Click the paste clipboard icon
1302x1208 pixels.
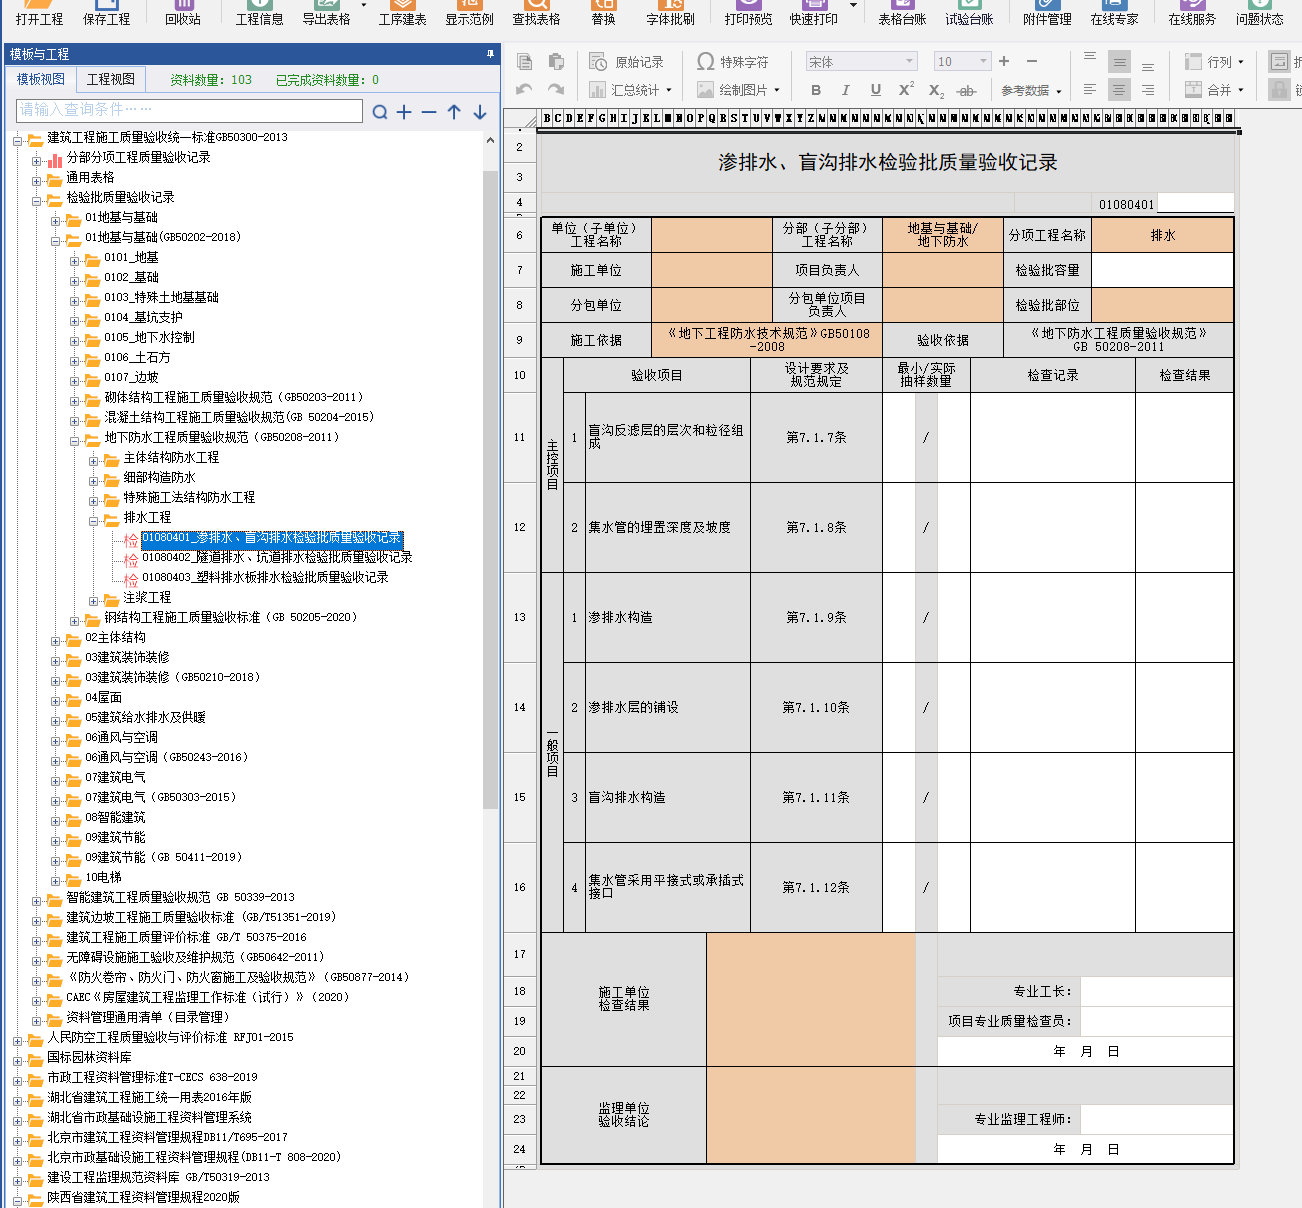pos(556,62)
